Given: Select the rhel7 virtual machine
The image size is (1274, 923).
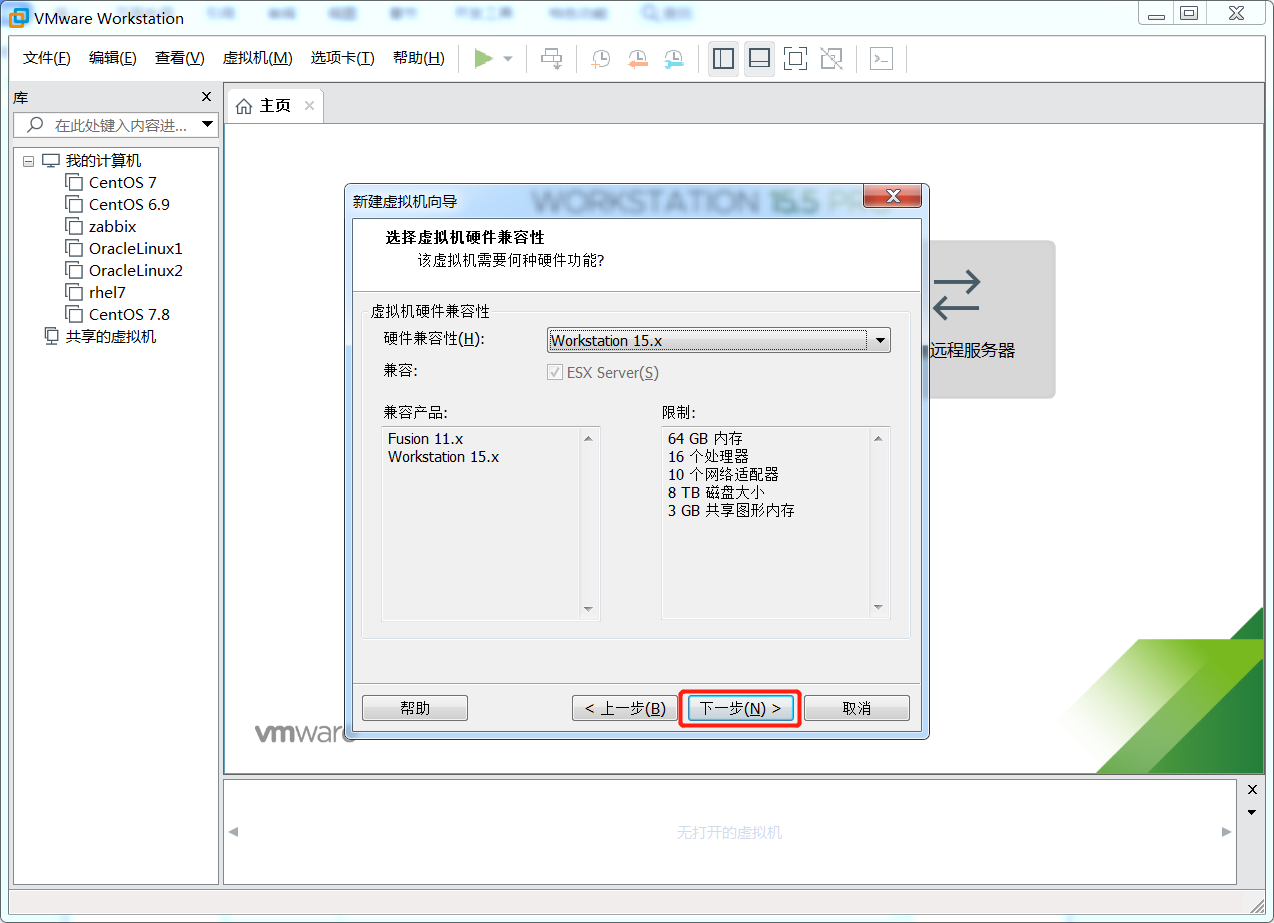Looking at the screenshot, I should [107, 293].
